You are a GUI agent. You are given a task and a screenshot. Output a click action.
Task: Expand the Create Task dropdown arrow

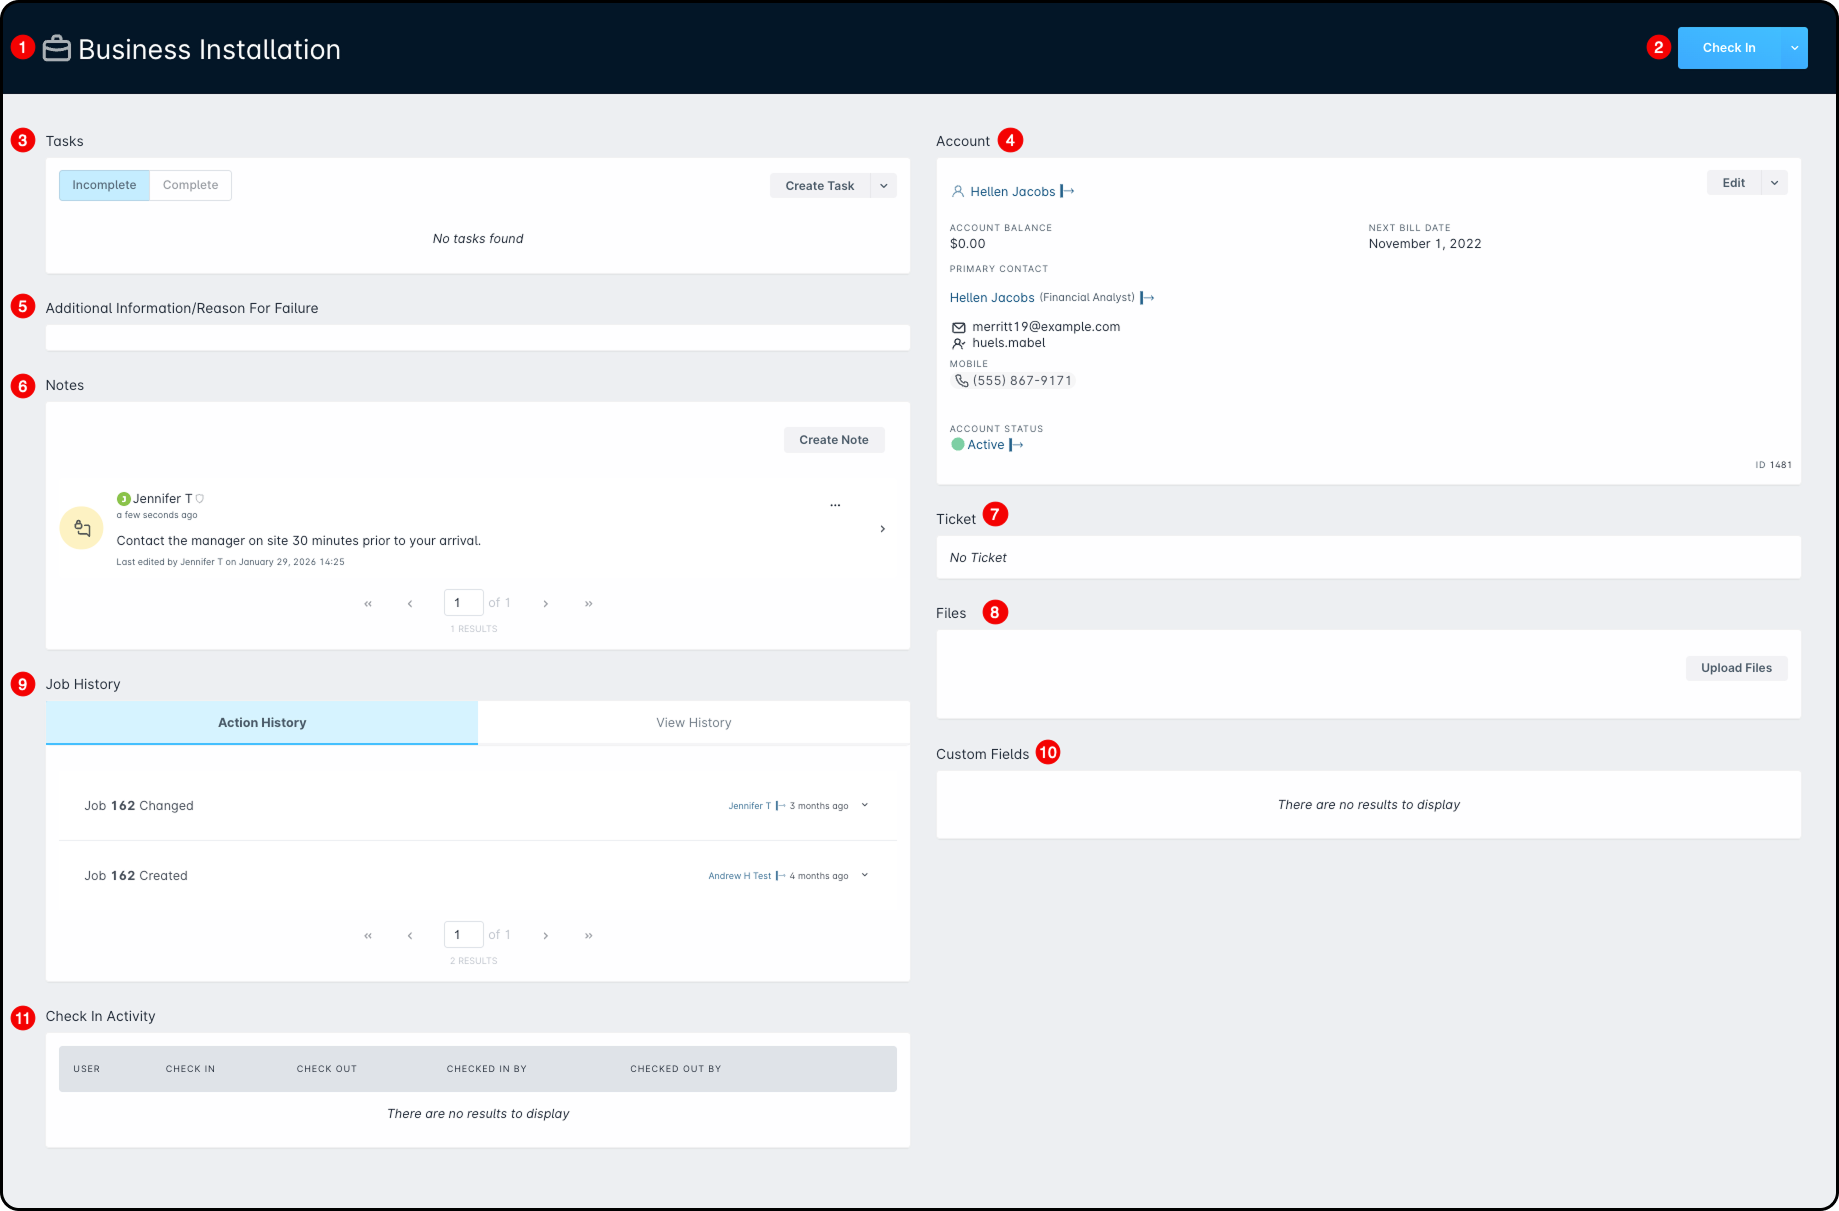pyautogui.click(x=884, y=186)
